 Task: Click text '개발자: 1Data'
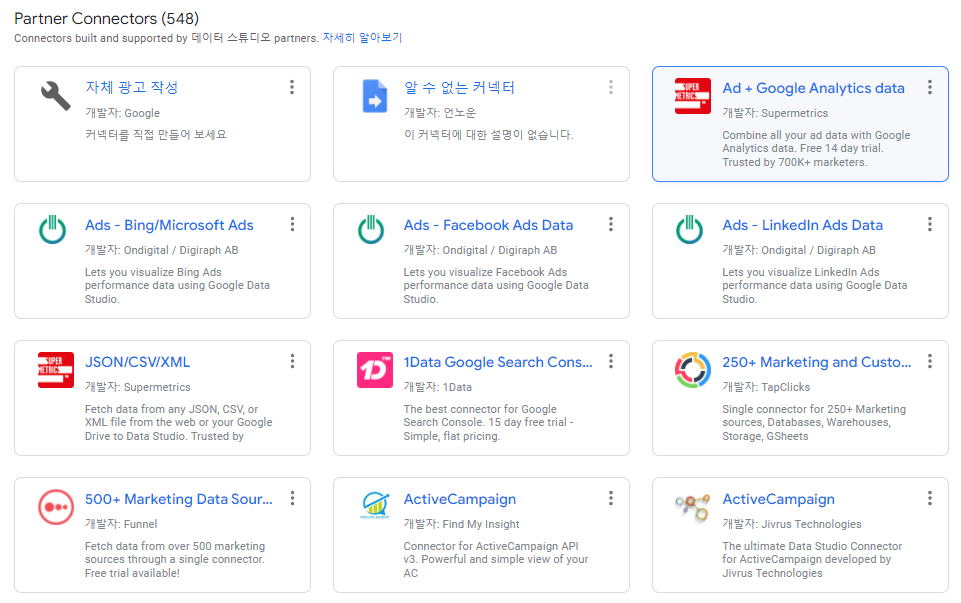tap(438, 387)
